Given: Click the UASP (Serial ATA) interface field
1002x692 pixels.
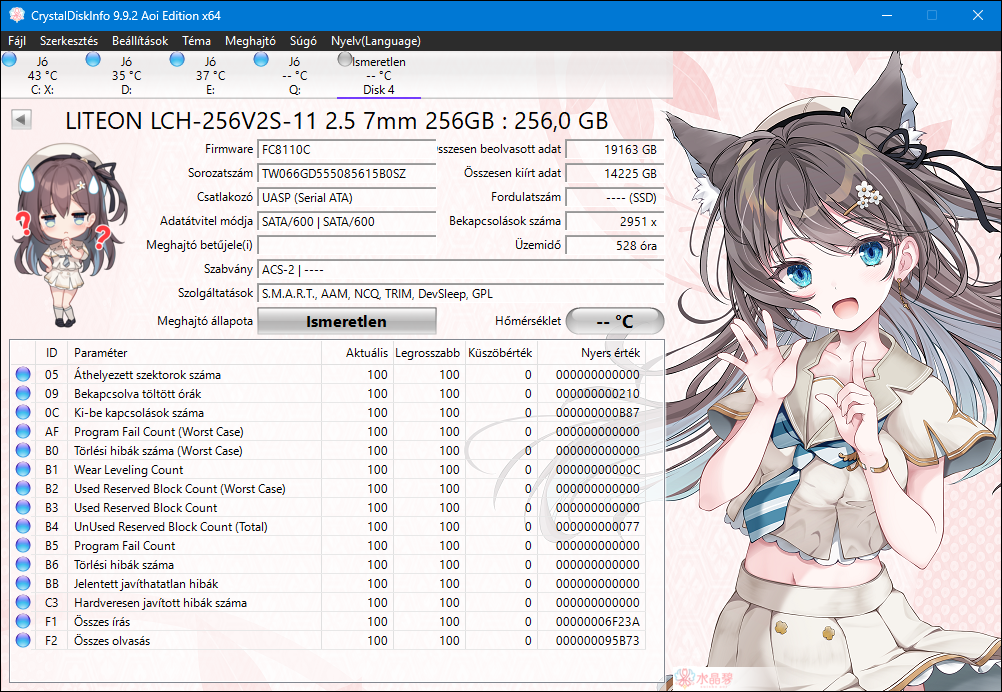Looking at the screenshot, I should tap(346, 197).
